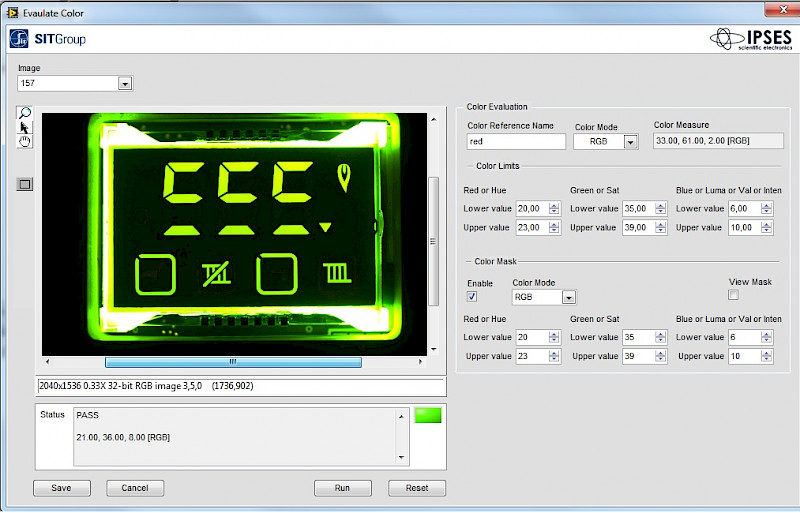This screenshot has height=513, width=800.
Task: Click image scroll right arrow
Action: [420, 362]
